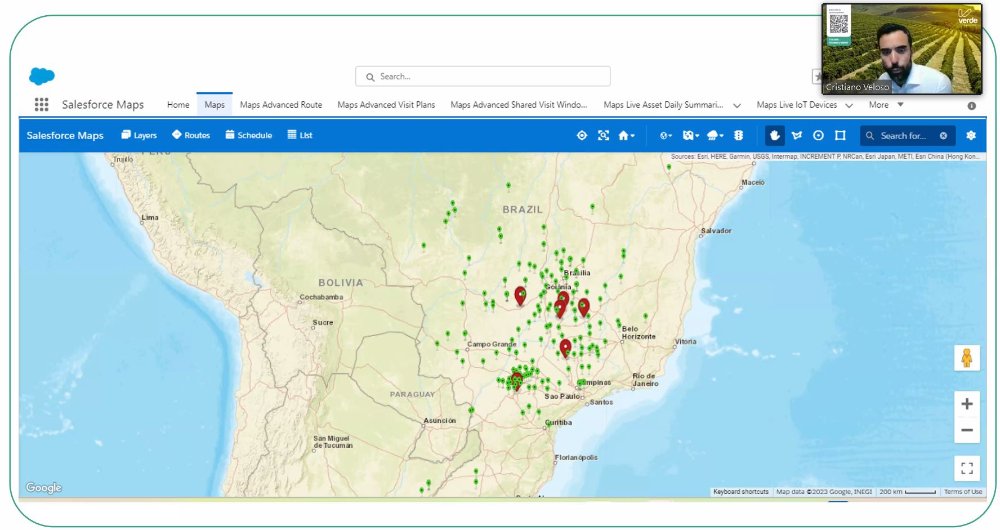This screenshot has width=1000, height=530.
Task: Open the weather layer dropdown
Action: click(715, 135)
